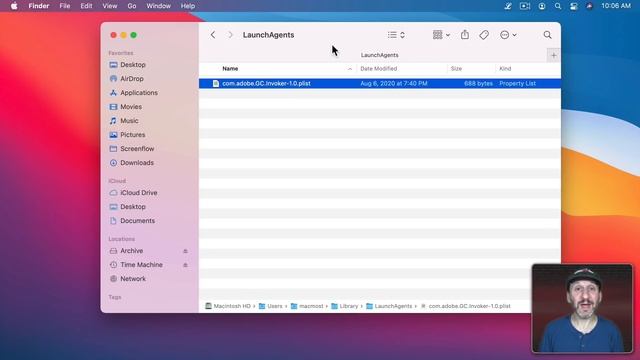The image size is (640, 360).
Task: Click the screen recording menu bar icon
Action: point(524,6)
